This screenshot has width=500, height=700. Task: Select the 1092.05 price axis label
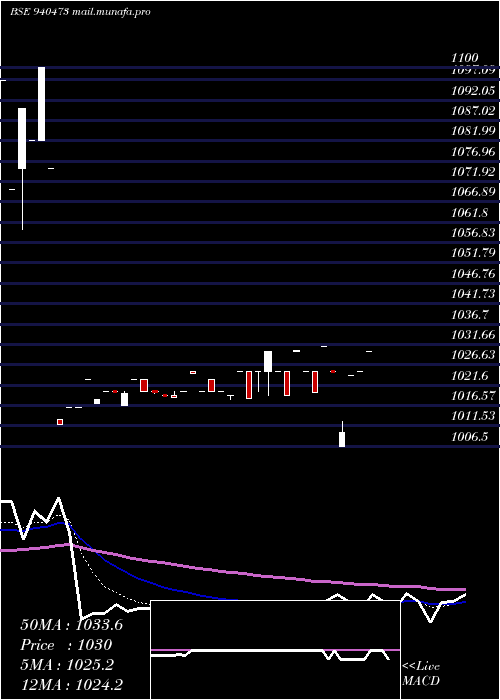473,91
